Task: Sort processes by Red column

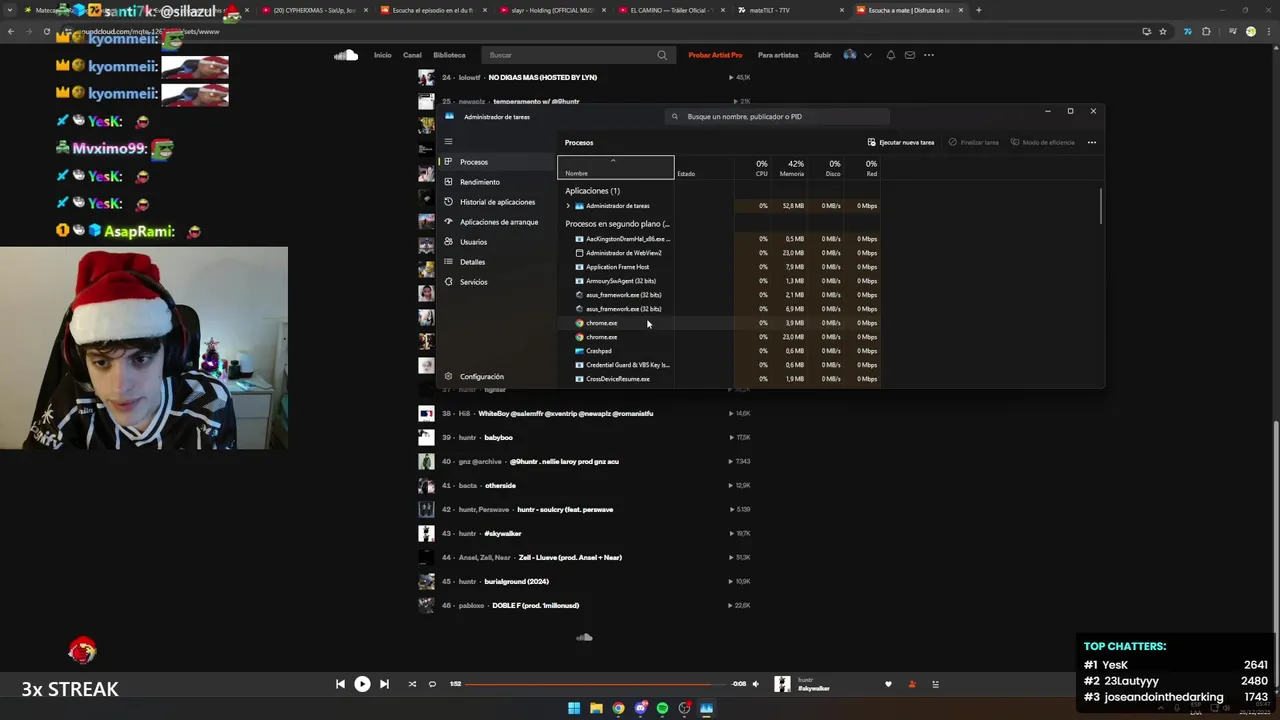Action: [869, 168]
